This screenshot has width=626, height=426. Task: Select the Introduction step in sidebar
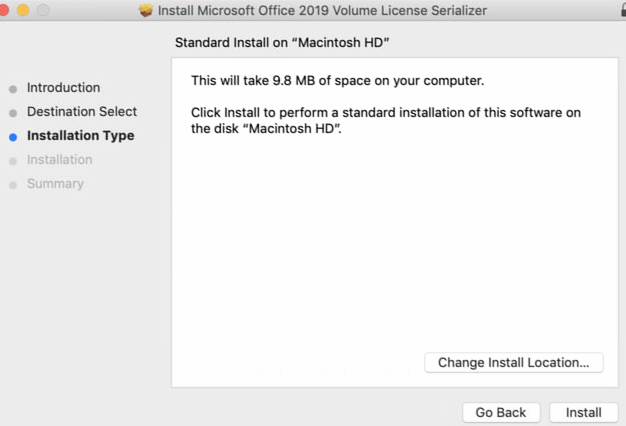63,87
